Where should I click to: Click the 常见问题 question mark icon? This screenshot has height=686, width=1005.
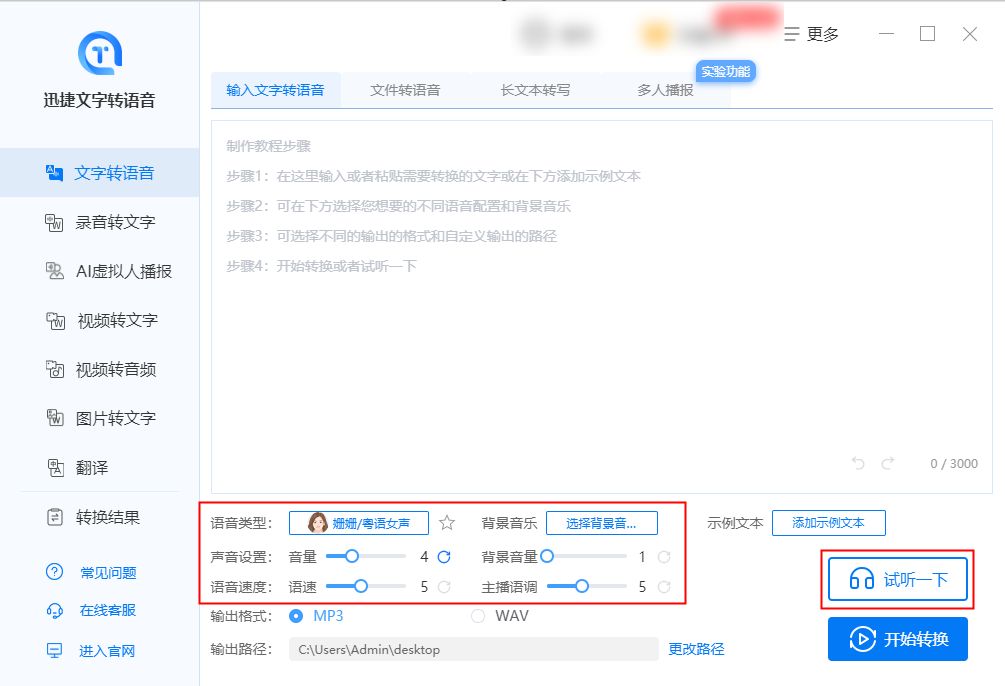tap(54, 572)
